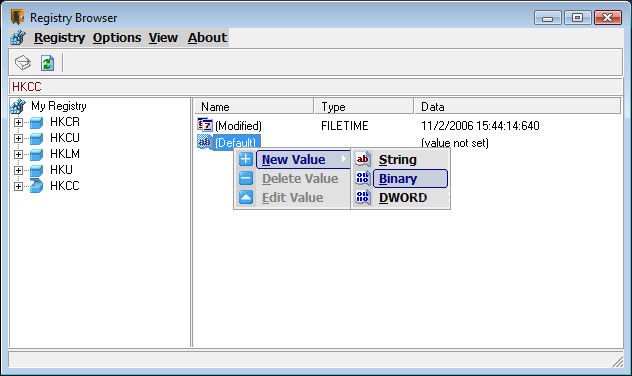The image size is (632, 376).
Task: Click the 11/2/2006 15:44:14:640 data cell
Action: pos(480,126)
